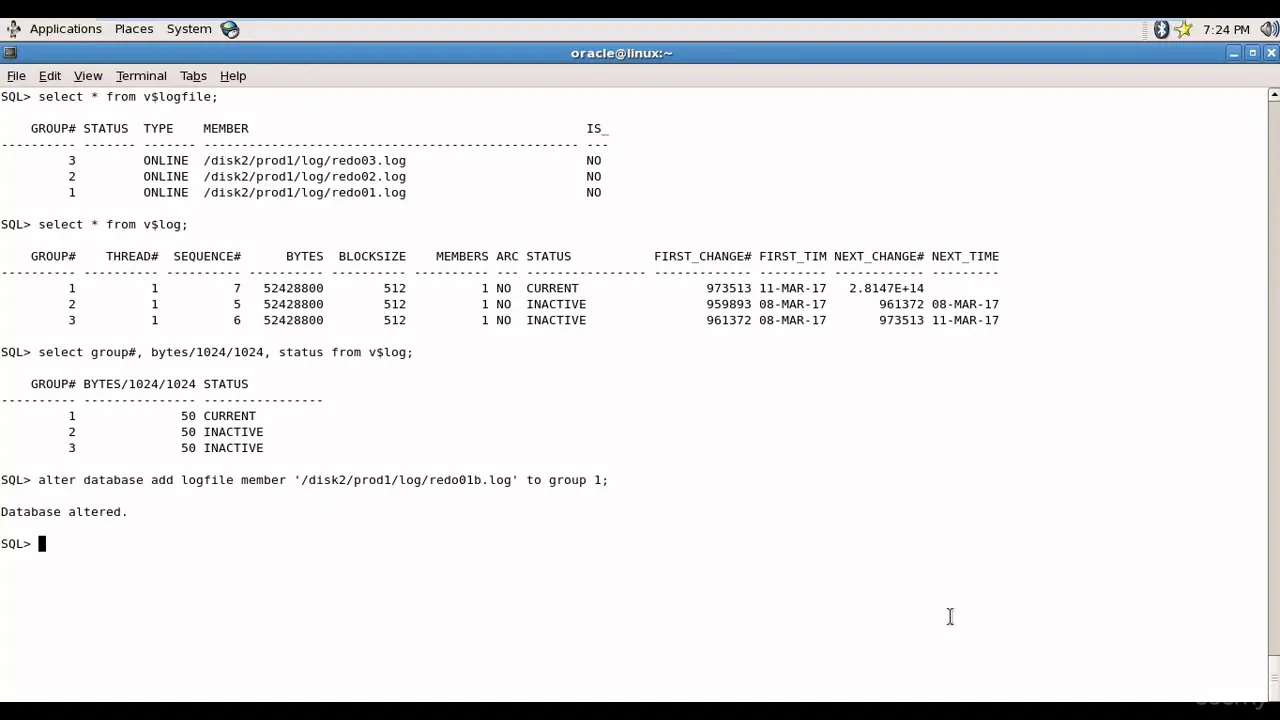Click the last SQL> prompt with cursor
The height and width of the screenshot is (720, 1280).
(x=23, y=544)
